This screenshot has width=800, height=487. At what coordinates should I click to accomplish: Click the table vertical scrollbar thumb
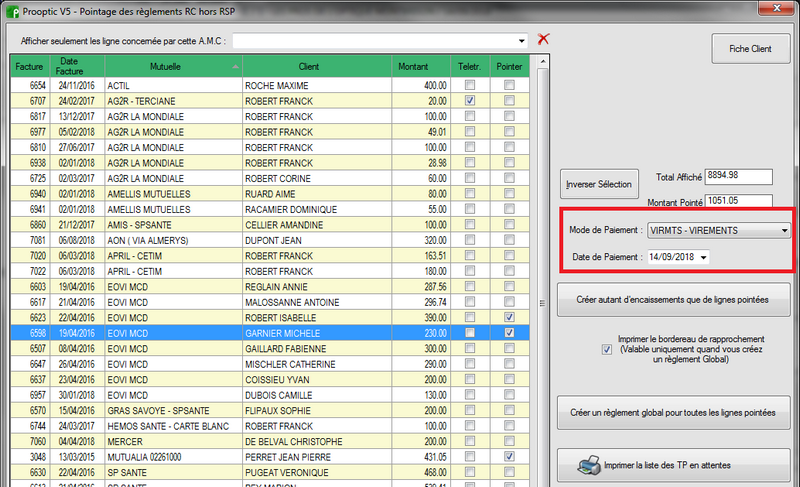click(x=543, y=303)
